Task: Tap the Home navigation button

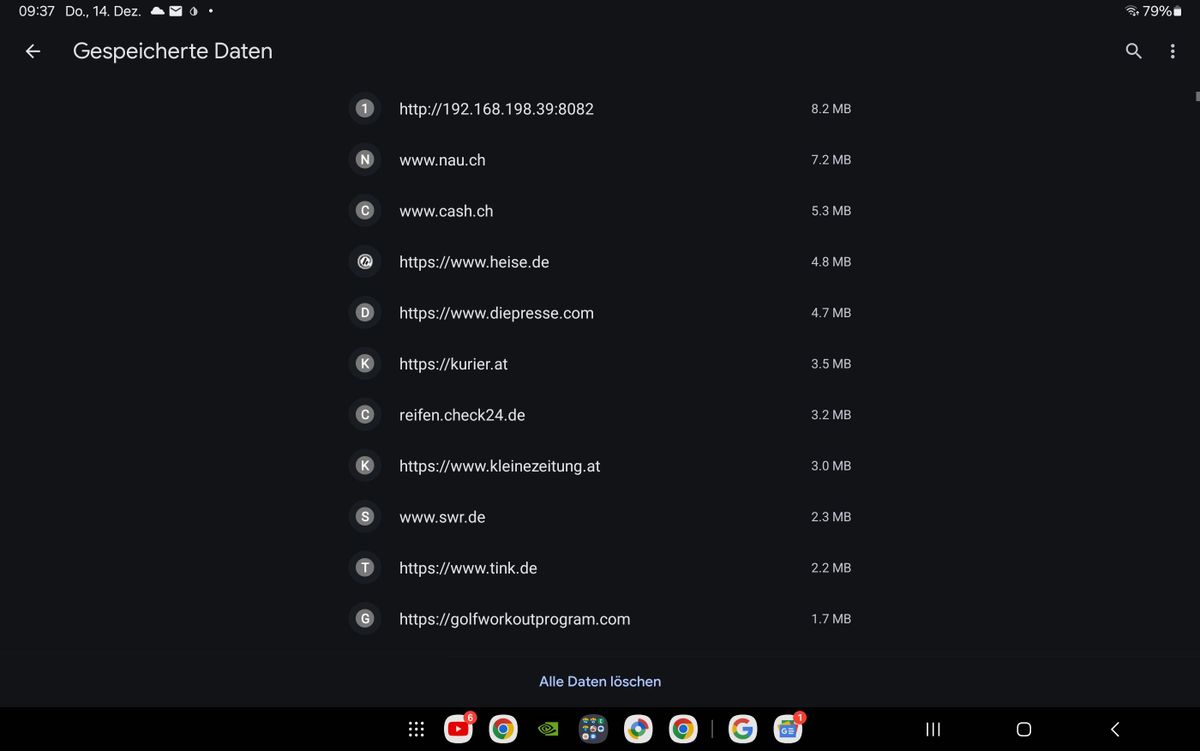Action: tap(1023, 729)
